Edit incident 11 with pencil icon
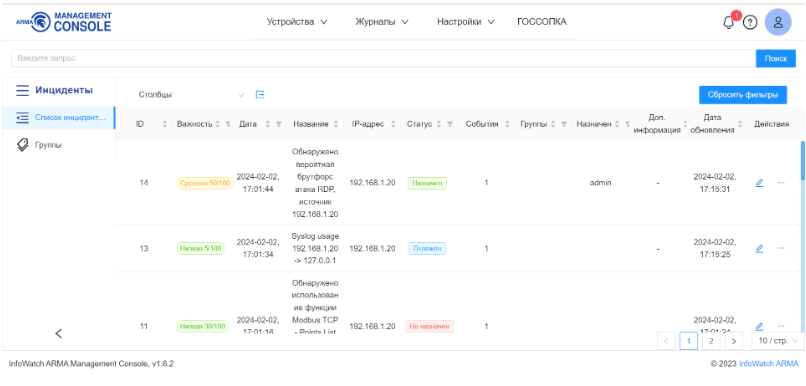 759,326
